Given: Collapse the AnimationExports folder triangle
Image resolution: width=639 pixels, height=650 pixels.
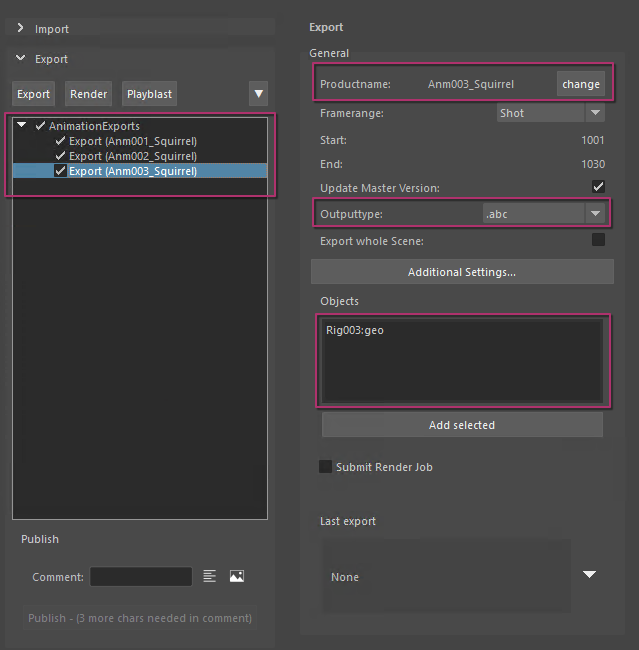Looking at the screenshot, I should pos(22,125).
